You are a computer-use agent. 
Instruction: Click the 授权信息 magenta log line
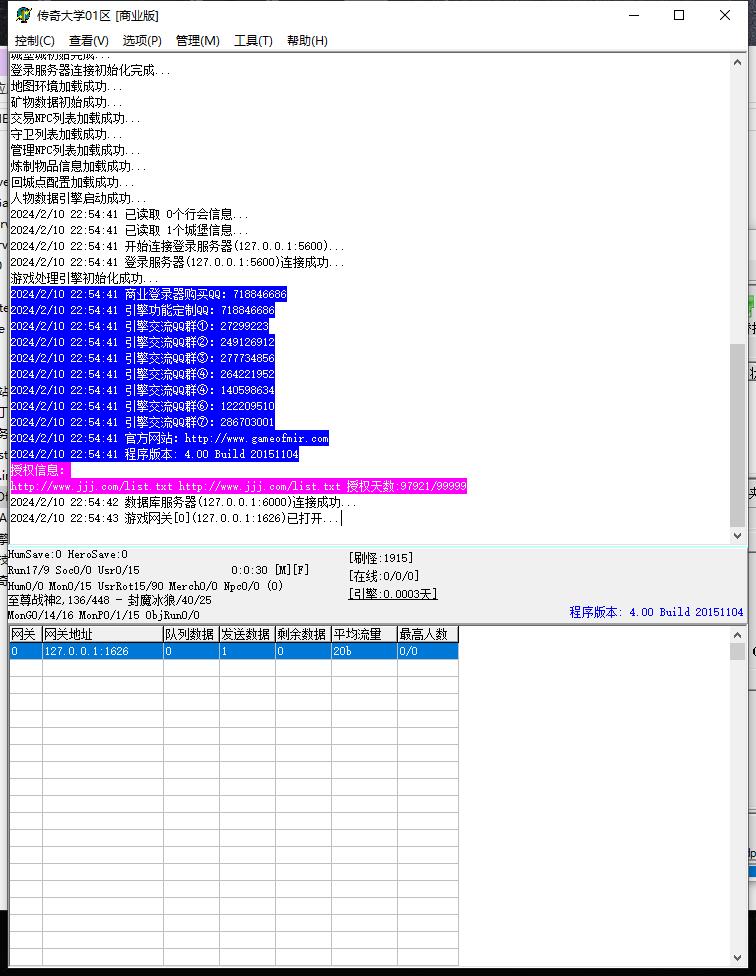click(40, 471)
